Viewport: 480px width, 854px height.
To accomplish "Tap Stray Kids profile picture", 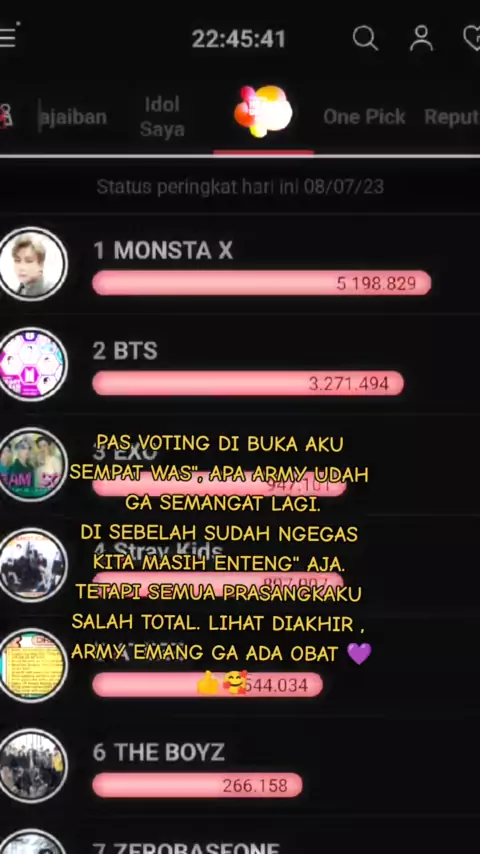I will click(x=33, y=565).
